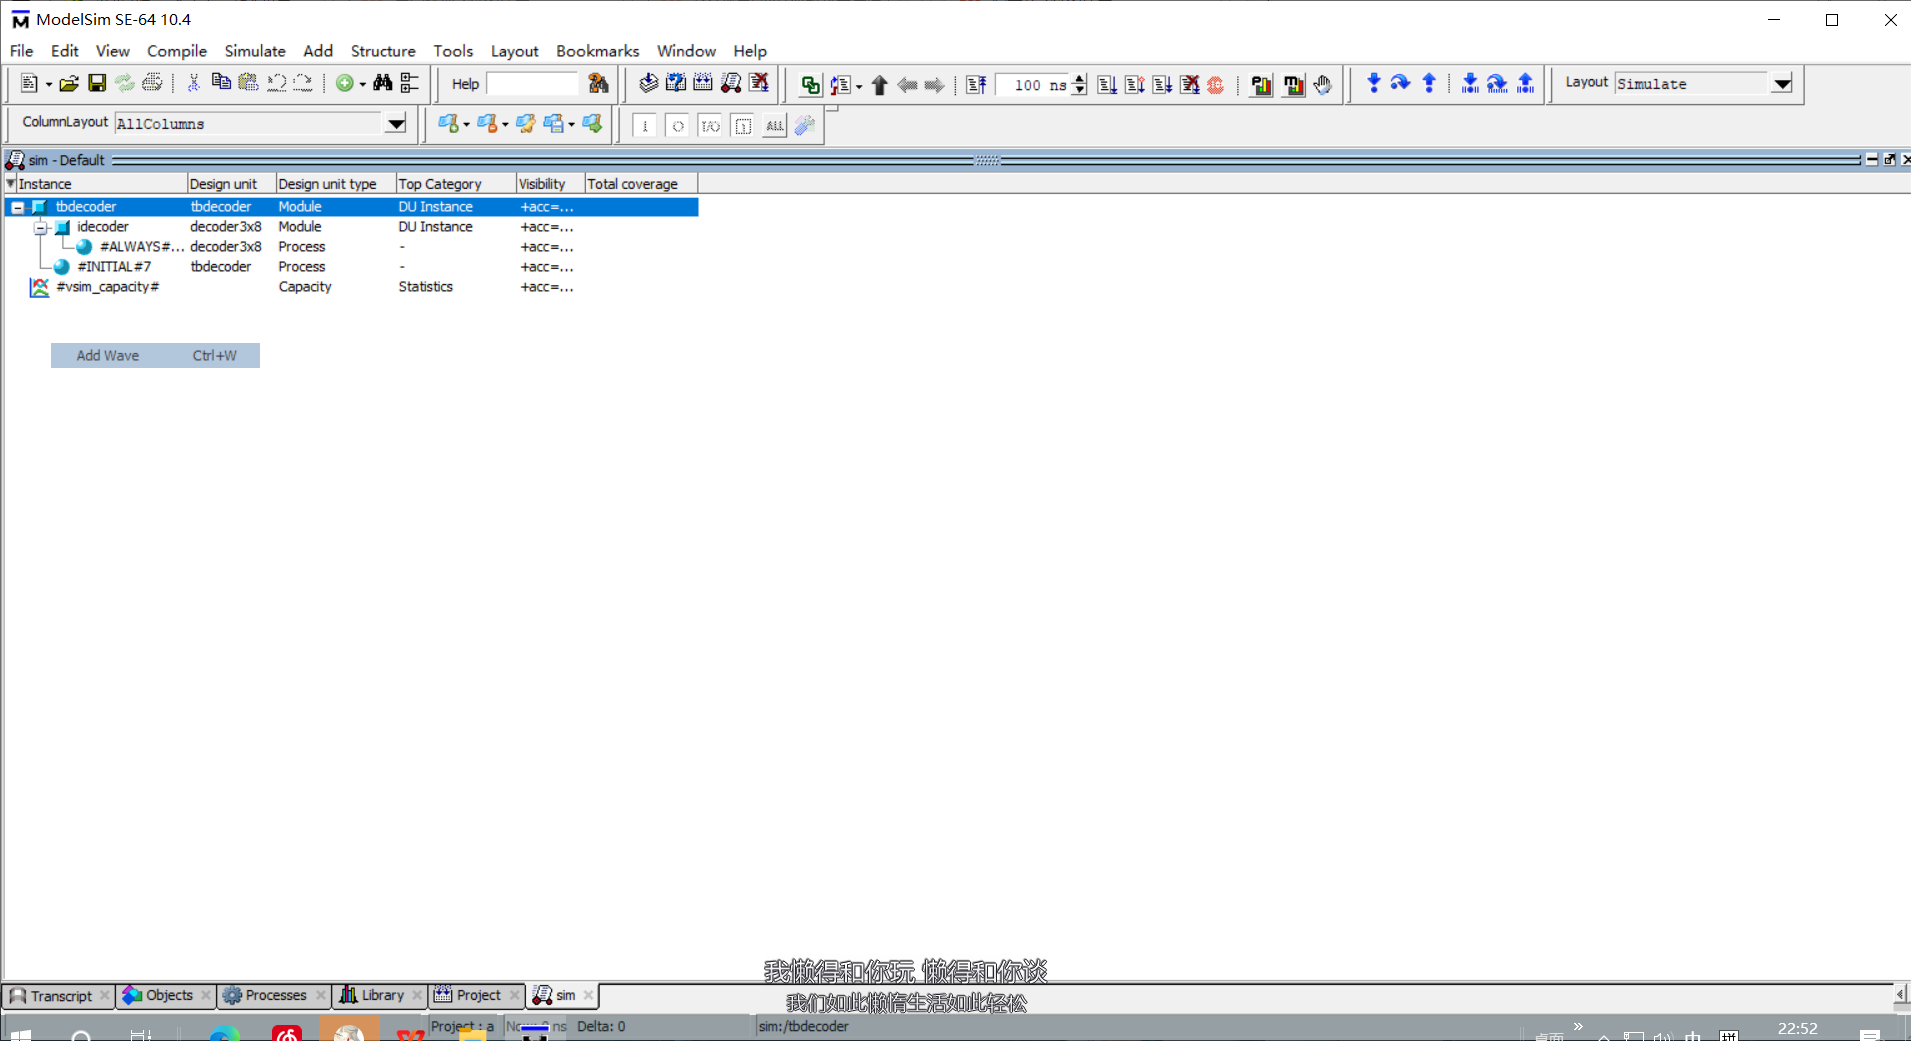1911x1041 pixels.
Task: Open the ColumnLayout AllColumns dropdown
Action: (396, 124)
